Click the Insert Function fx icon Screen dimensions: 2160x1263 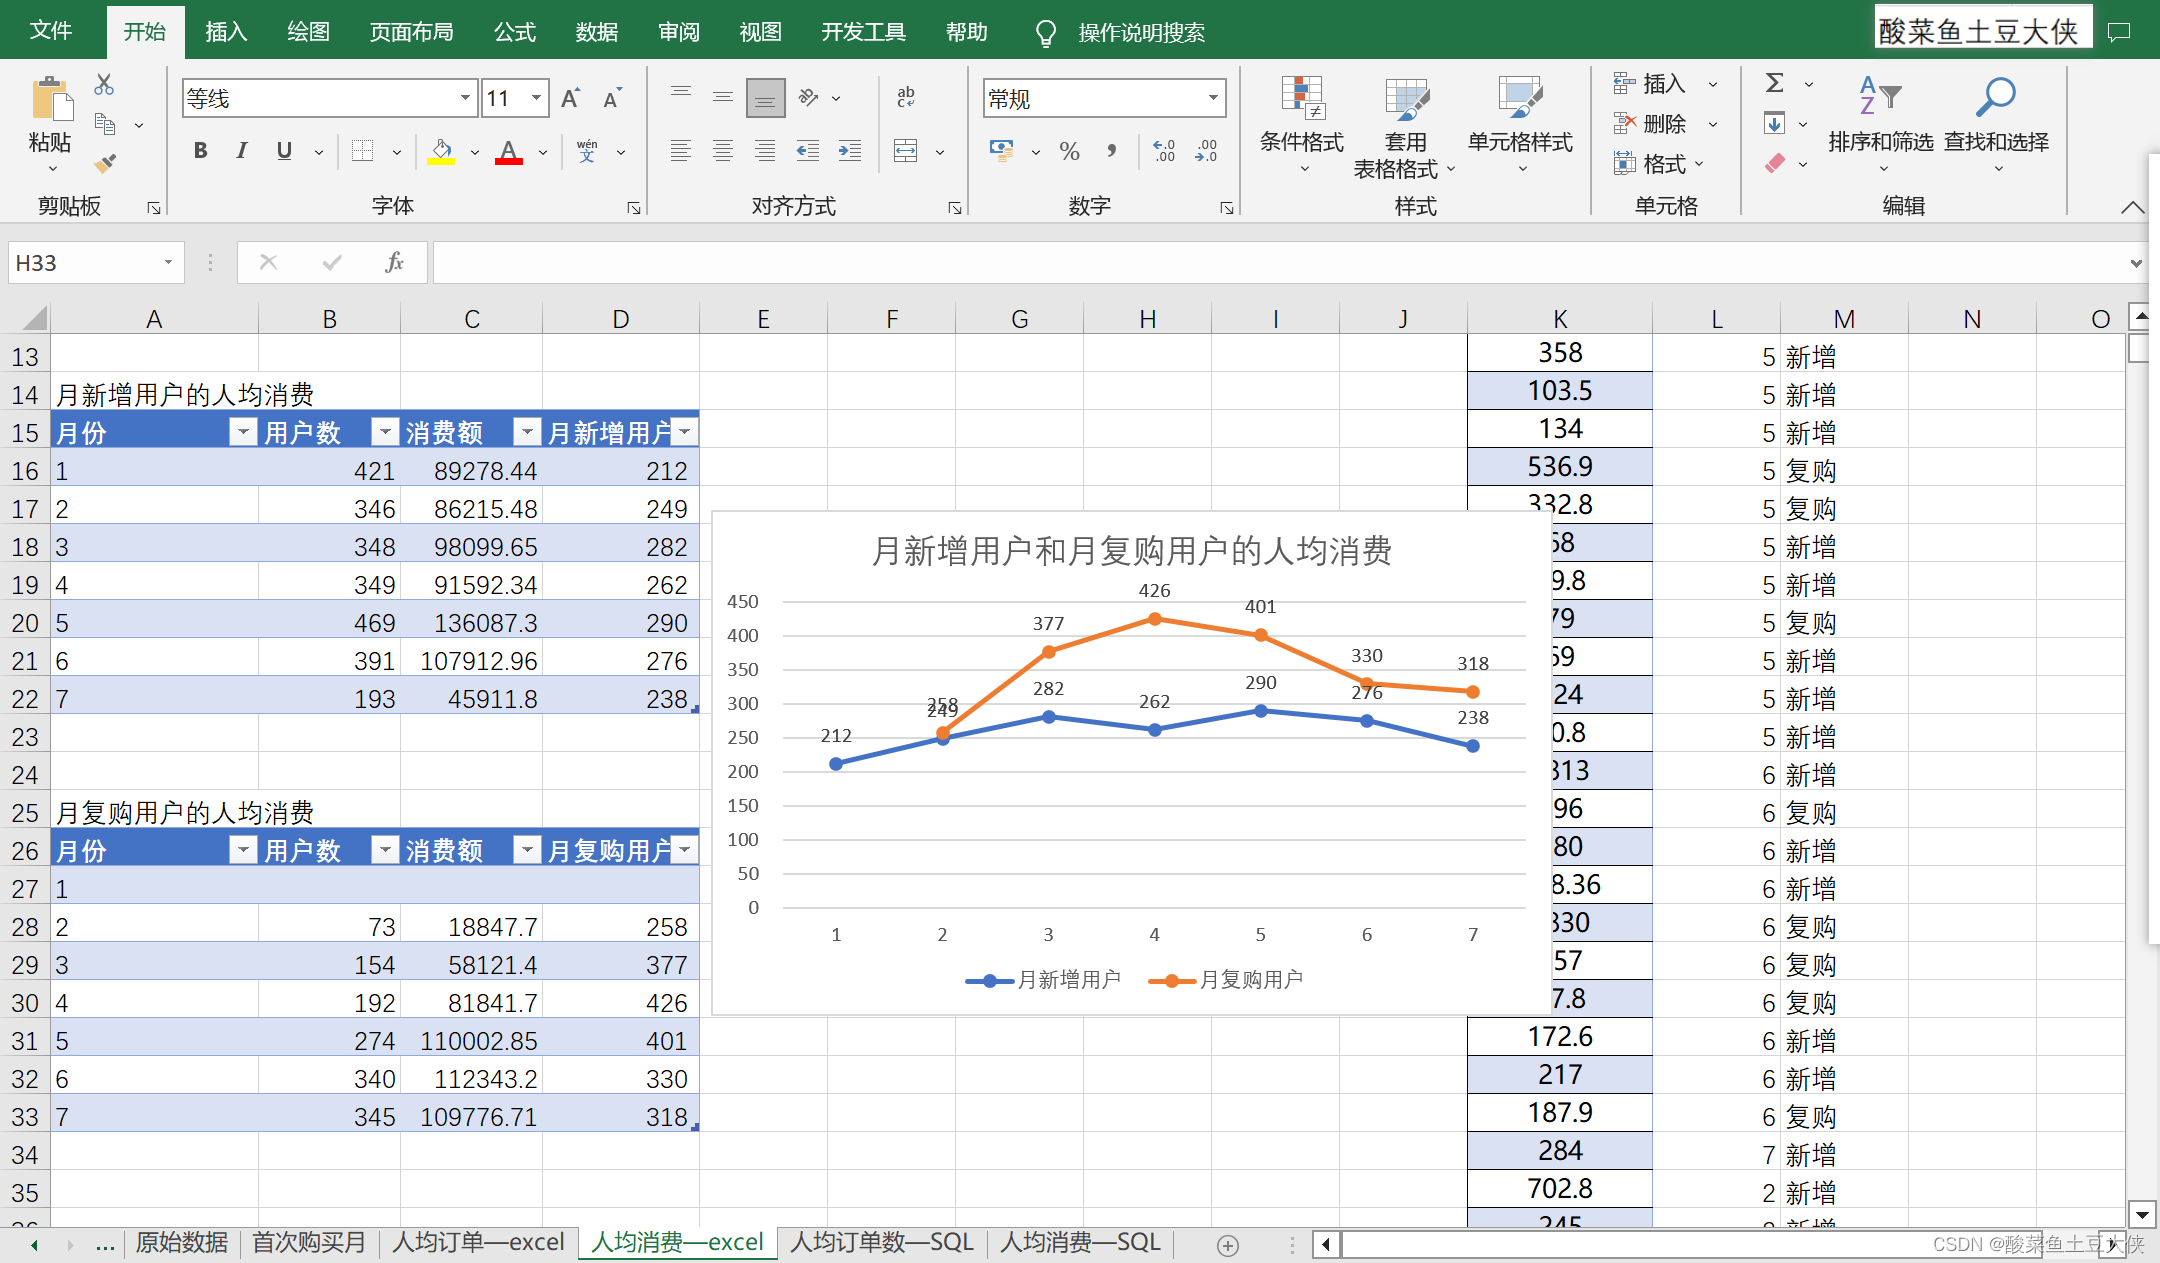coord(394,263)
